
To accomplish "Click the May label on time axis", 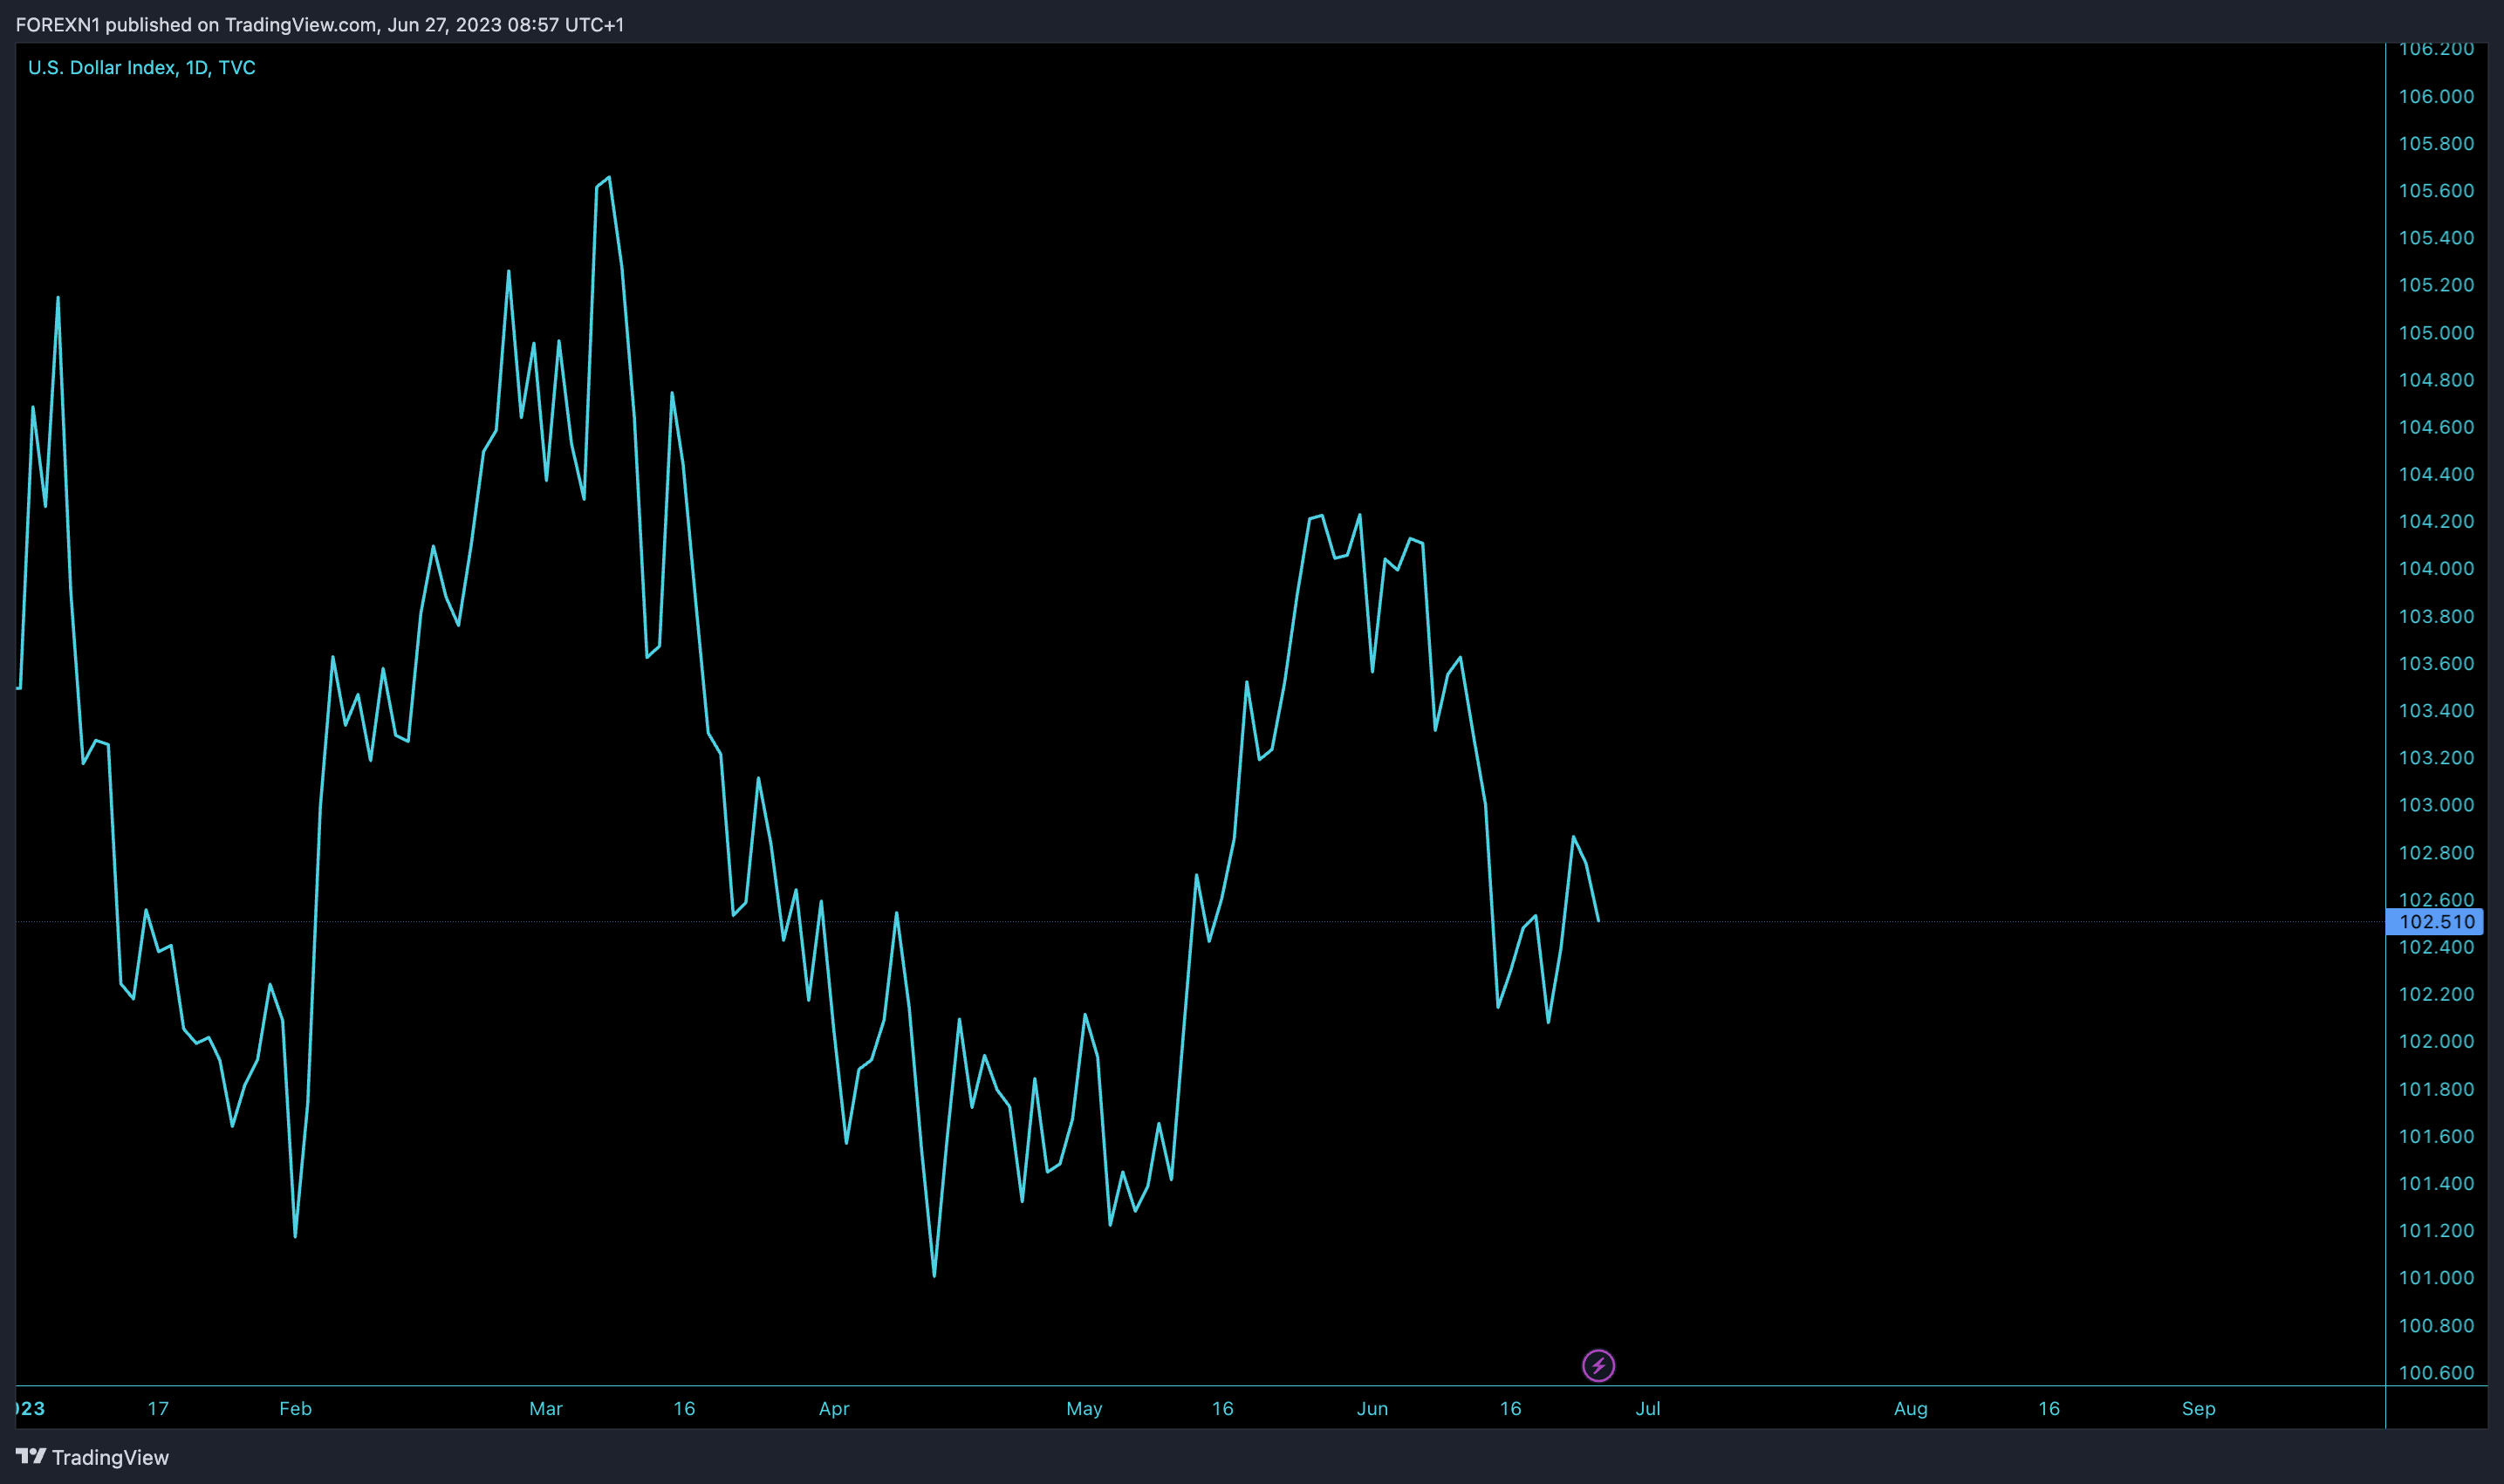I will click(1084, 1408).
